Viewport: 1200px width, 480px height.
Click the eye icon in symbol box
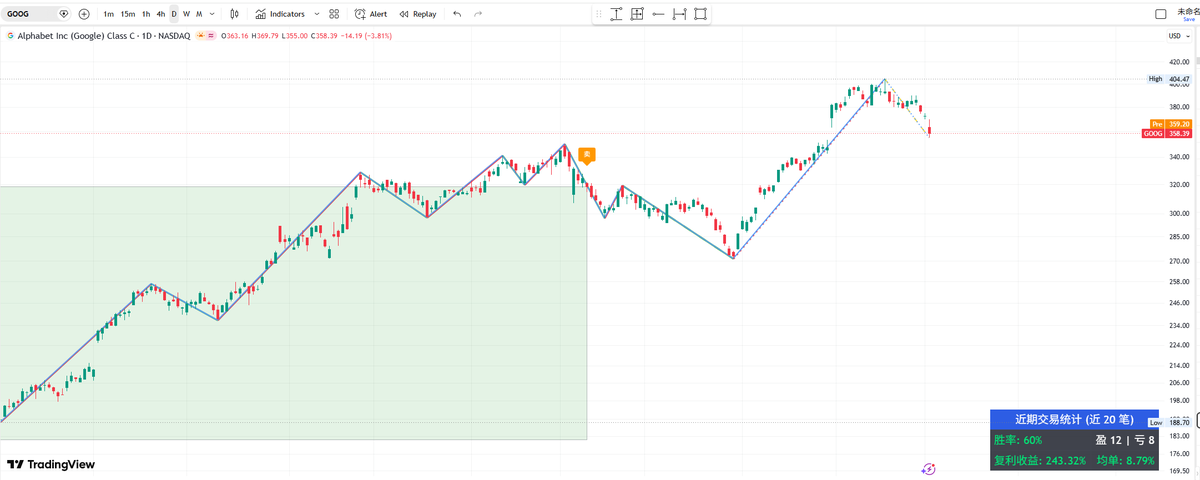pos(64,14)
